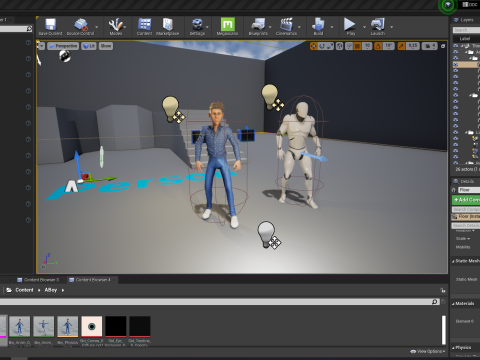Click the green circular icon at top right
The width and height of the screenshot is (480, 360).
pyautogui.click(x=448, y=5)
